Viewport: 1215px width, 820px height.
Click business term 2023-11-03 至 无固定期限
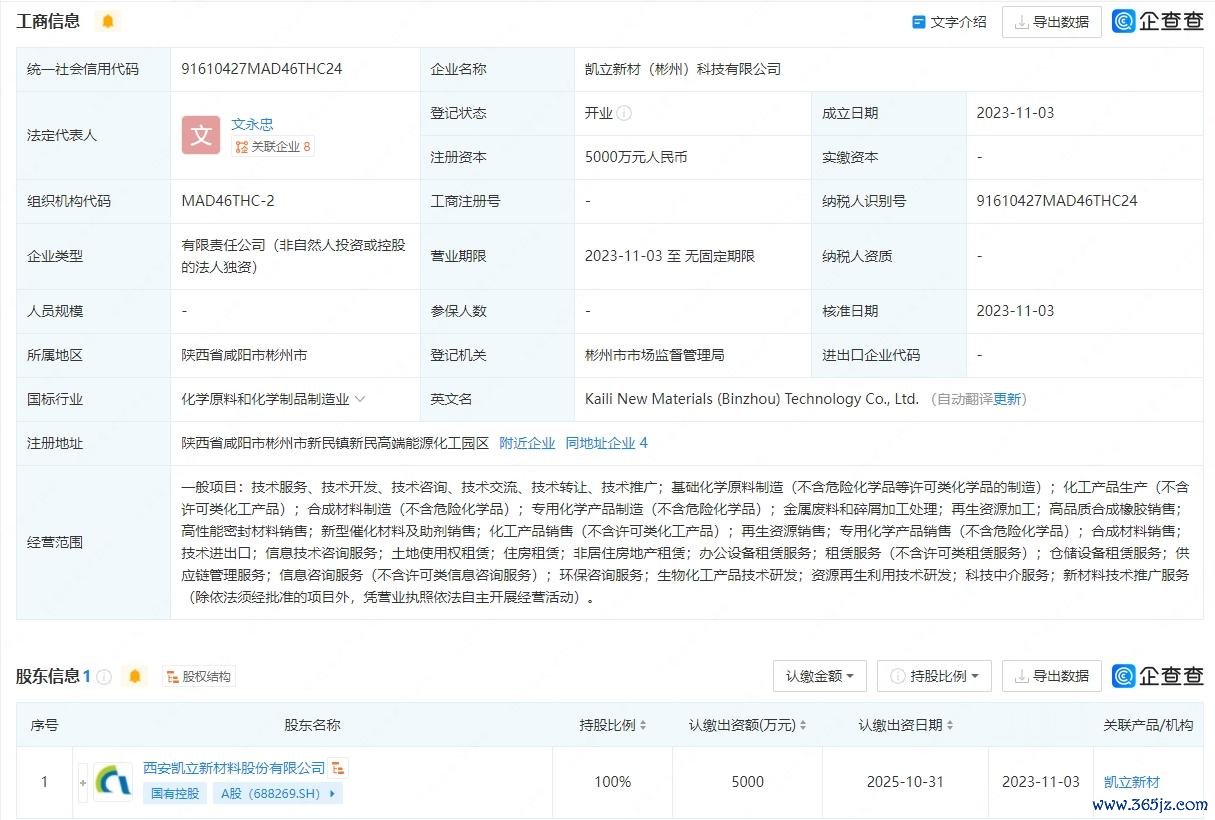[x=670, y=256]
